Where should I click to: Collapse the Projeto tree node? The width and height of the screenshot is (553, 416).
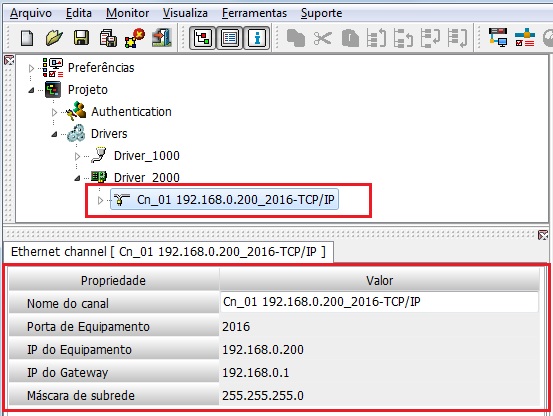point(31,90)
